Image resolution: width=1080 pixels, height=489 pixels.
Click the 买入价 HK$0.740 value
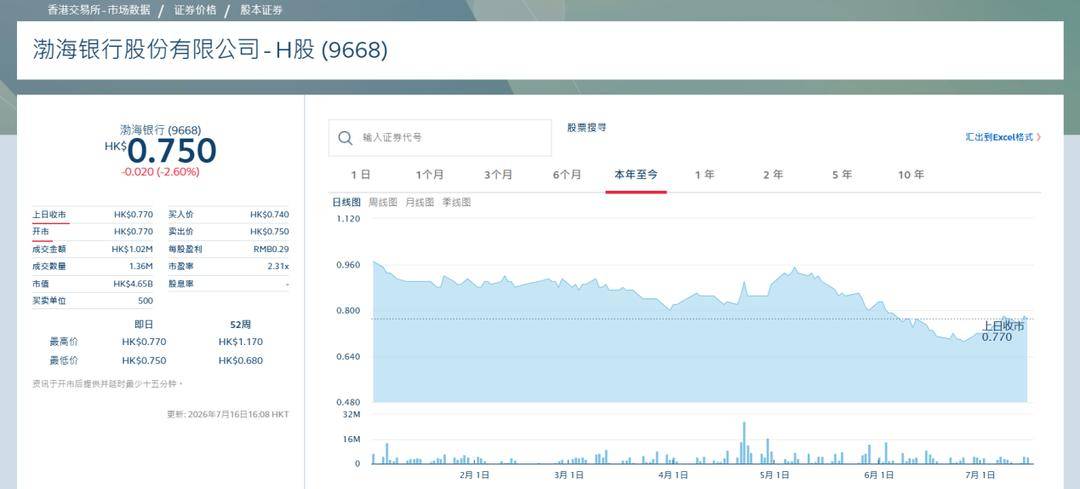[x=269, y=214]
